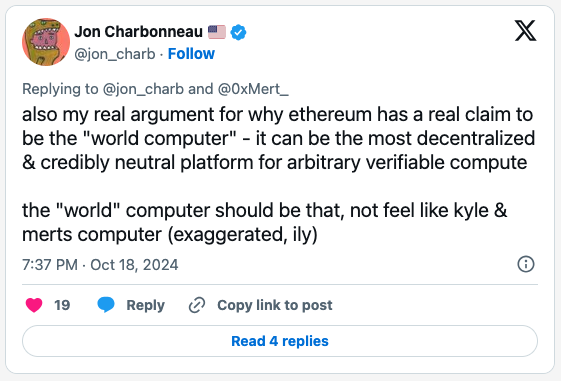Open Jon Charbonneau's profile avatar
Image resolution: width=561 pixels, height=381 pixels.
pos(46,42)
